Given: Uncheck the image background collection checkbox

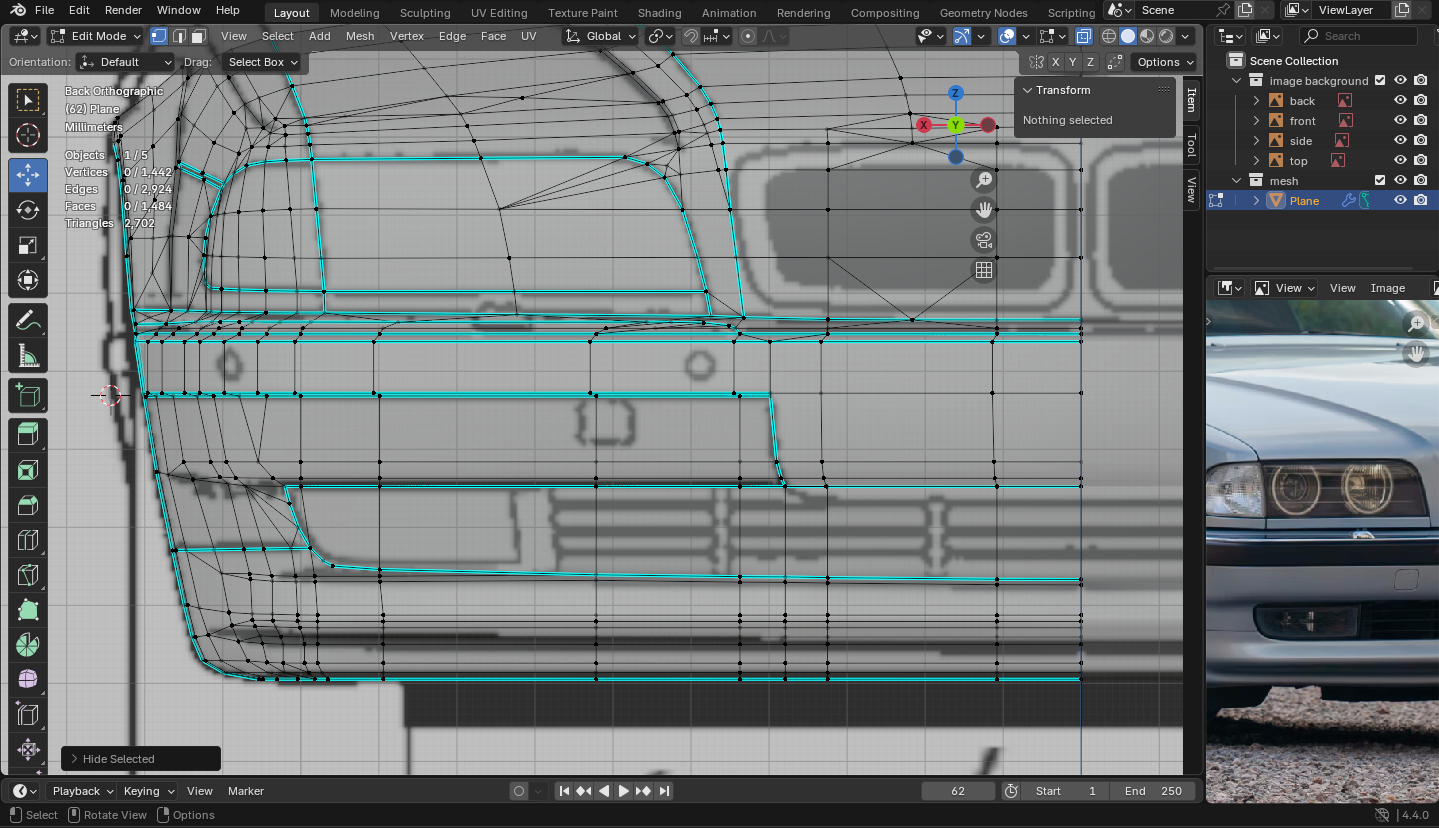Looking at the screenshot, I should pos(1380,81).
